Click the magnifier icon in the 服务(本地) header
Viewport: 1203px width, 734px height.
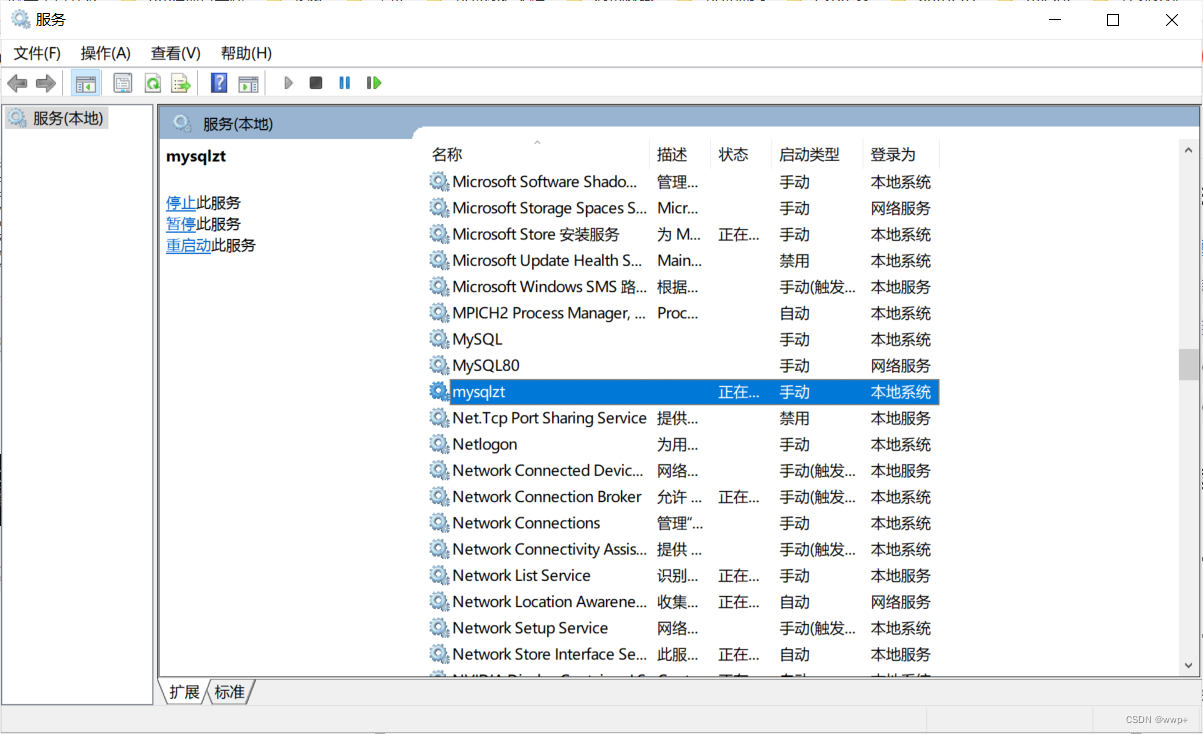coord(182,123)
